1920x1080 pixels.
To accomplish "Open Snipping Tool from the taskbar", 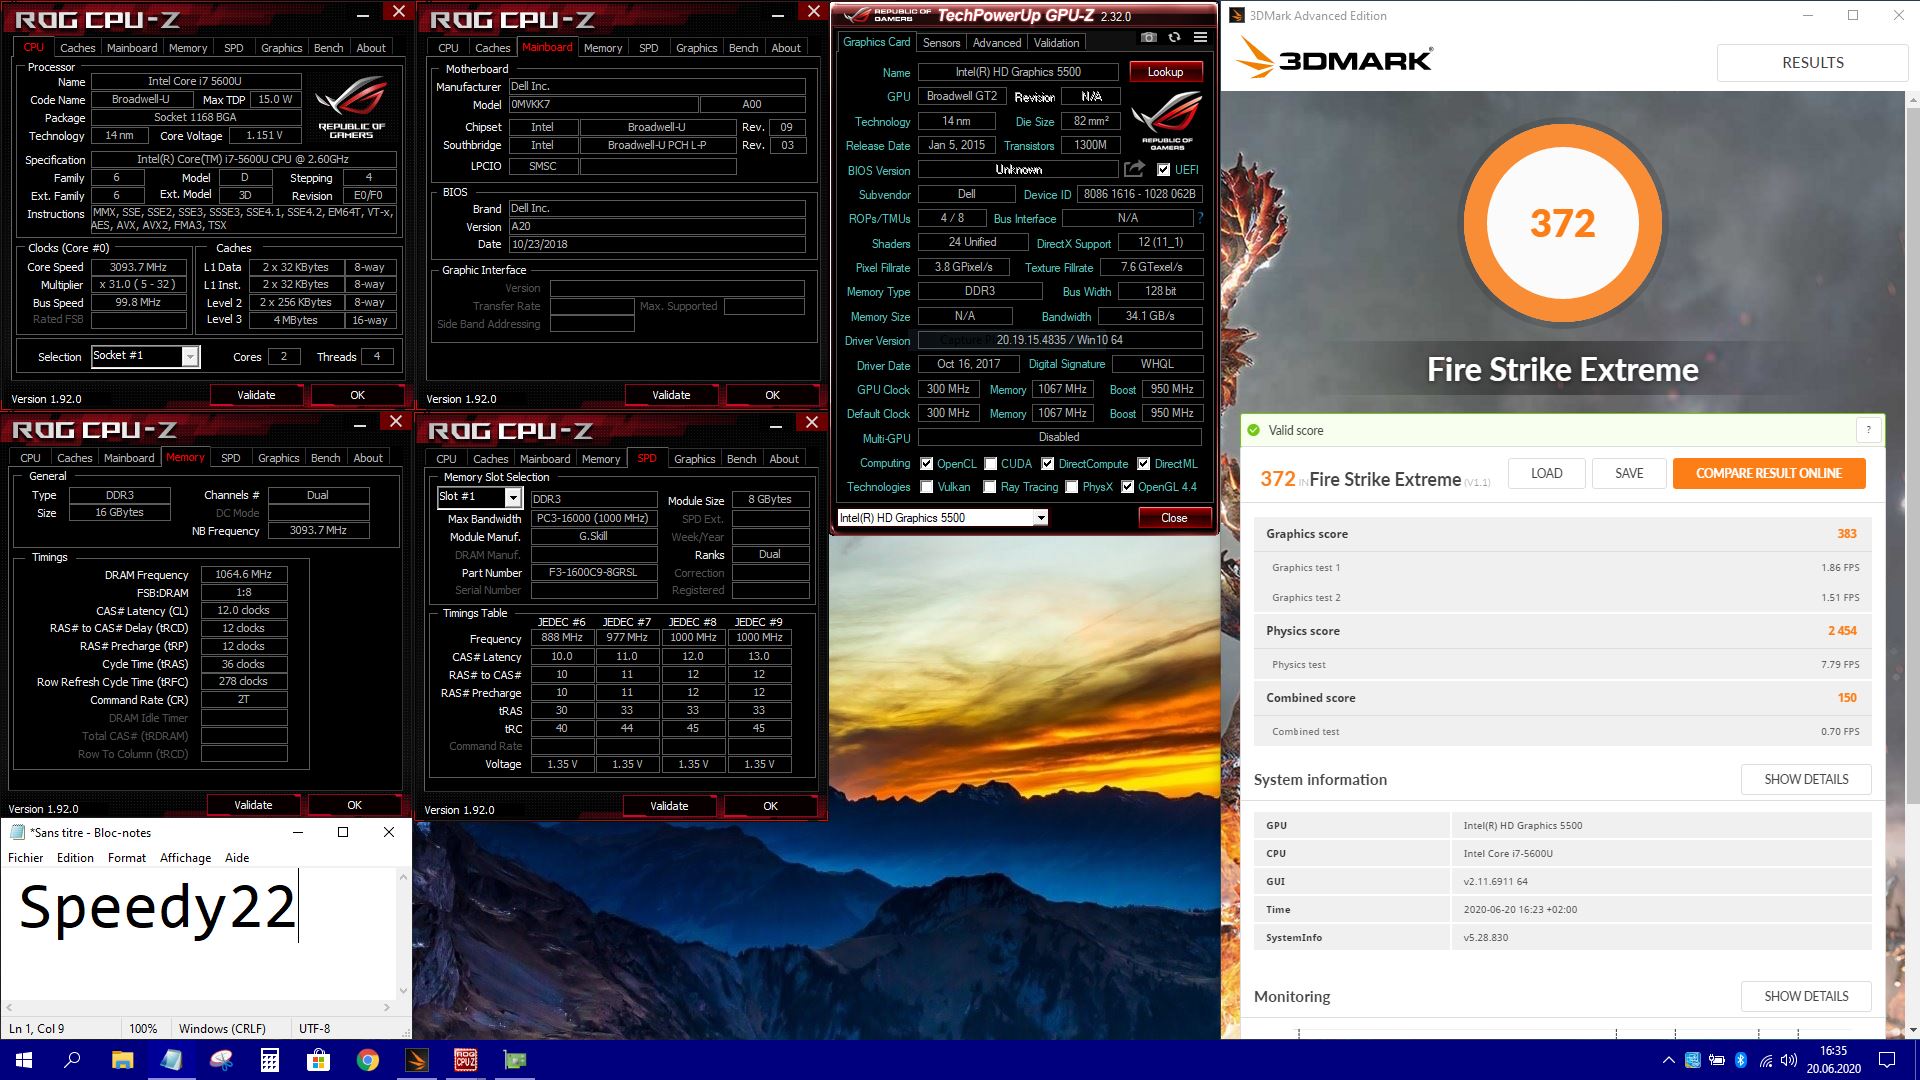I will 220,1060.
